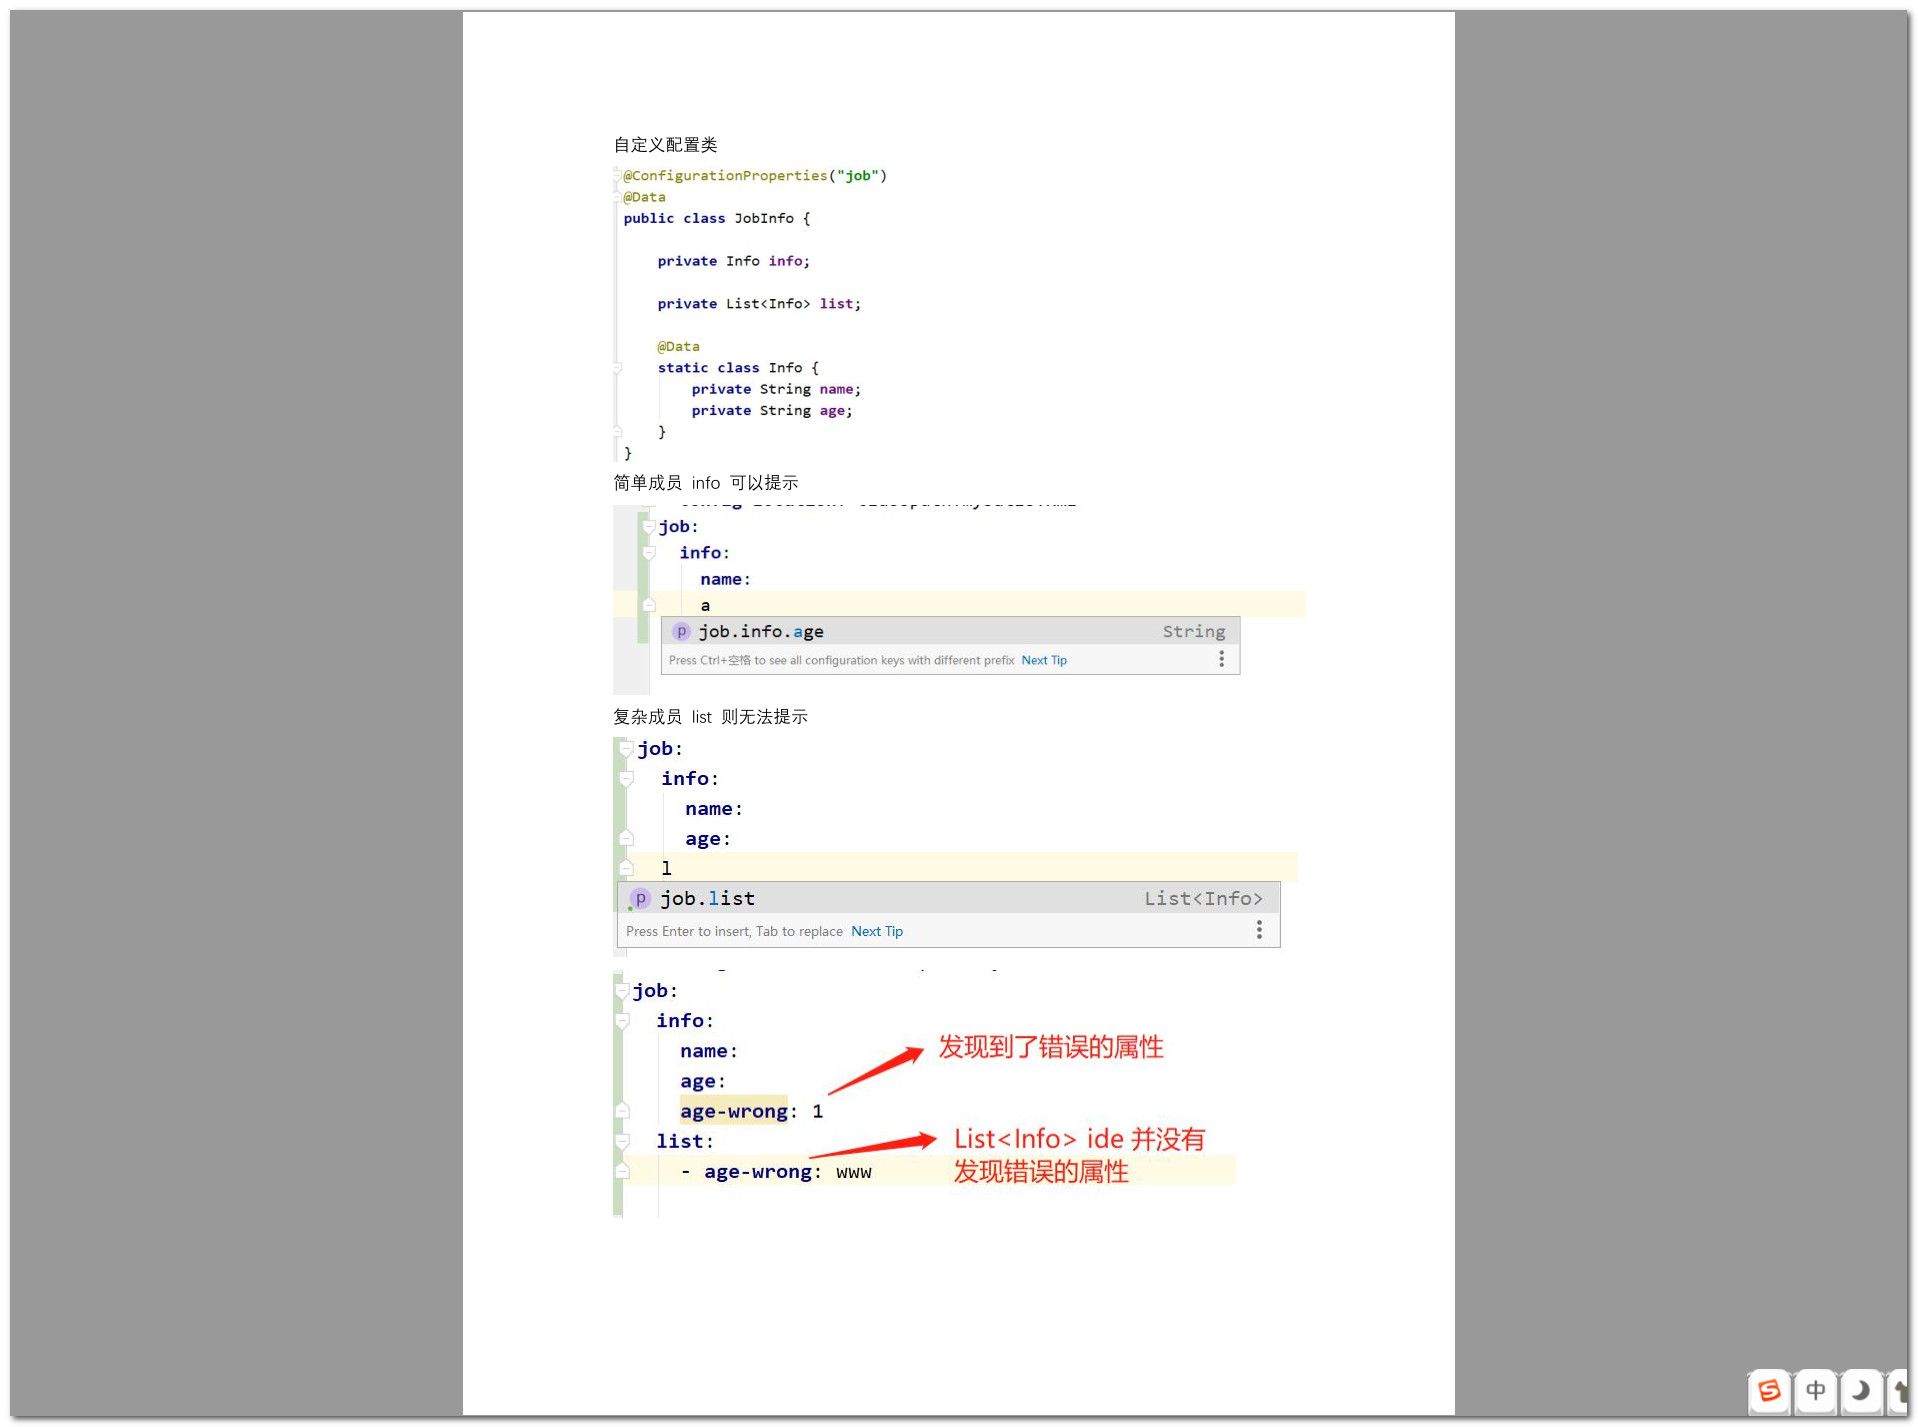Click the List<Info> type label in popup
1918x1427 pixels.
(1203, 899)
